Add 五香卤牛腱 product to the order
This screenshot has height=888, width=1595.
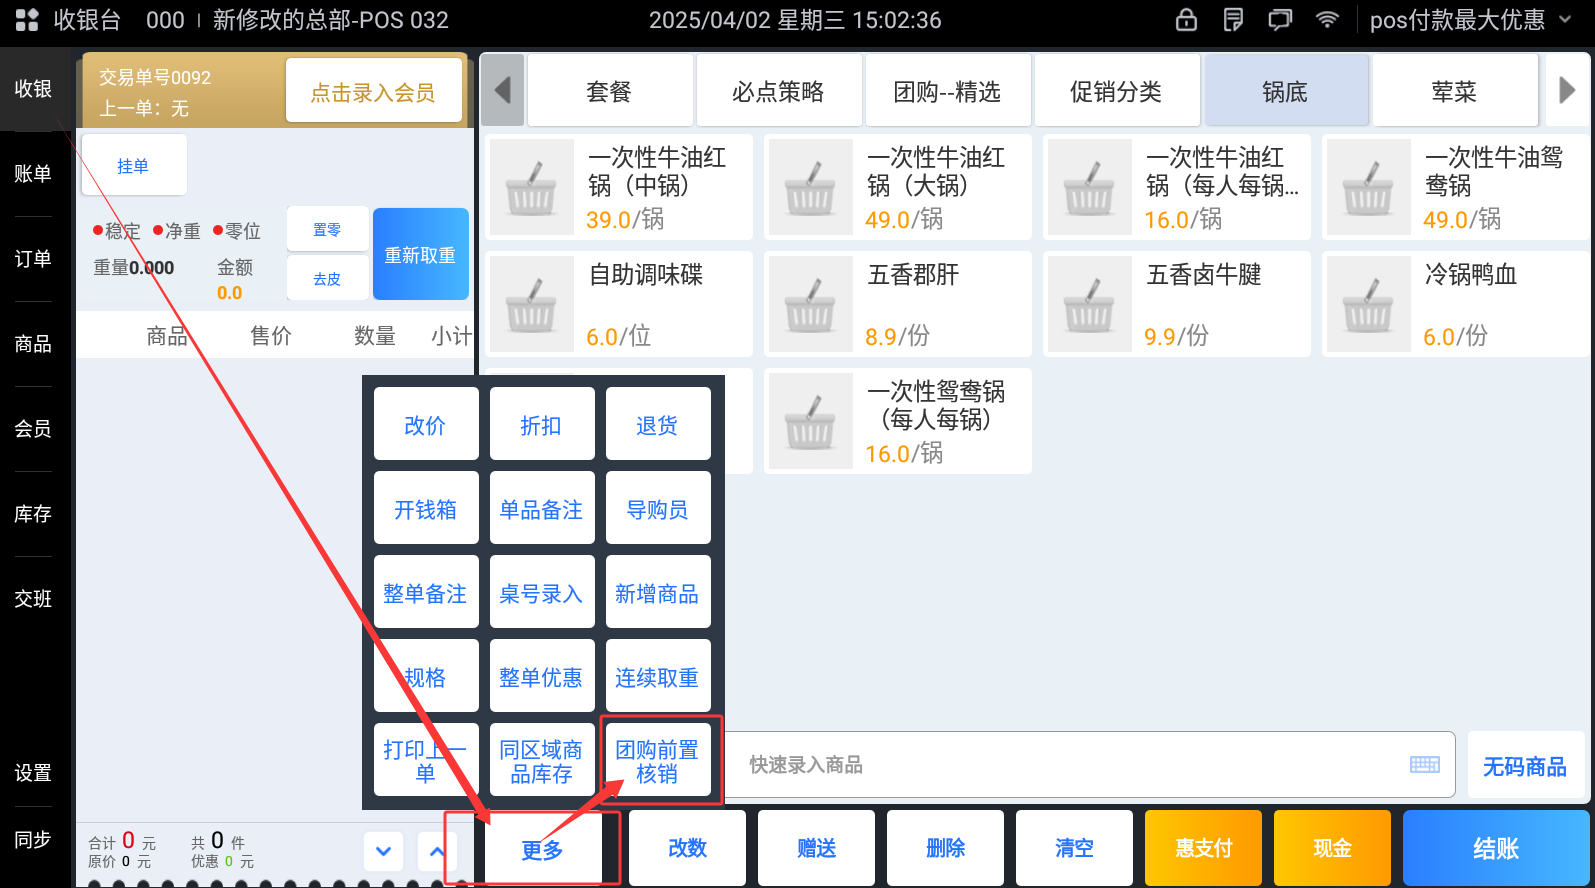pos(1176,304)
